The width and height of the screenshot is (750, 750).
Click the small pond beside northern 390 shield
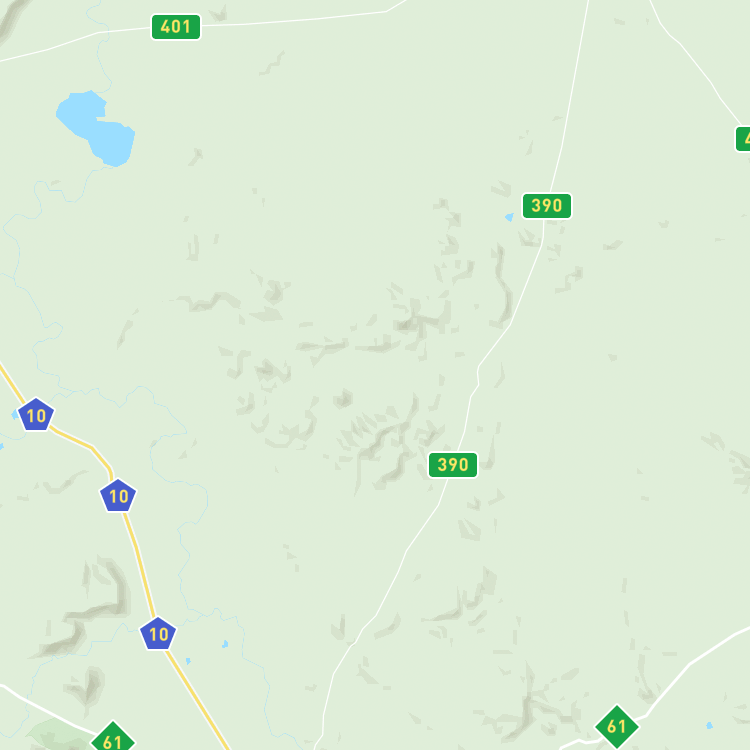point(509,217)
